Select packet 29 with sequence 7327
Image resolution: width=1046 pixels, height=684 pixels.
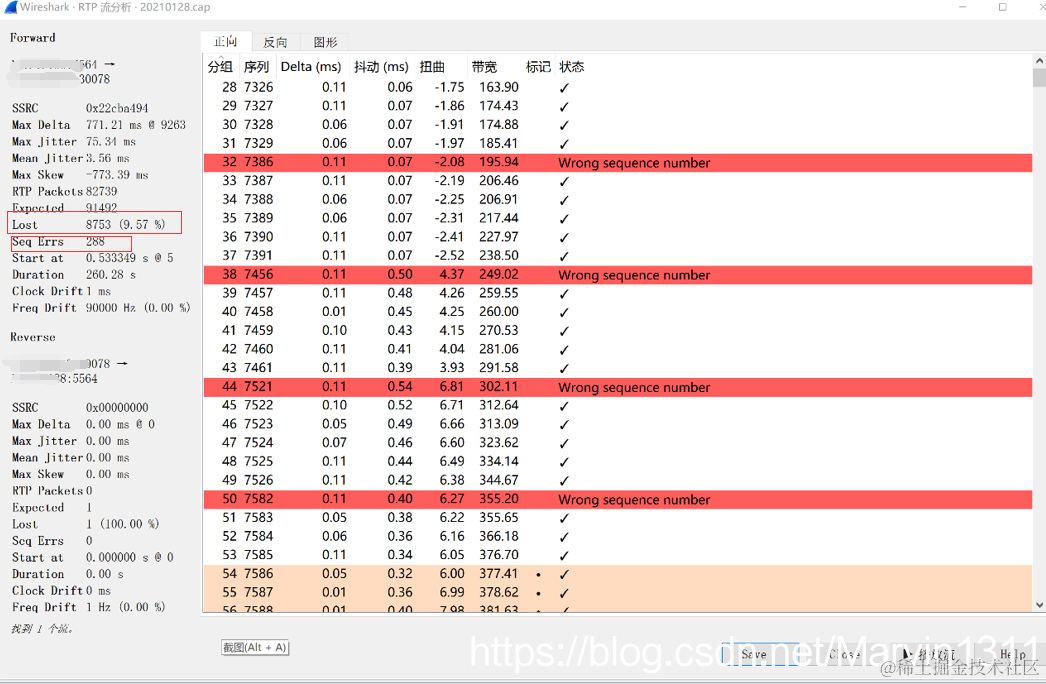pyautogui.click(x=618, y=106)
